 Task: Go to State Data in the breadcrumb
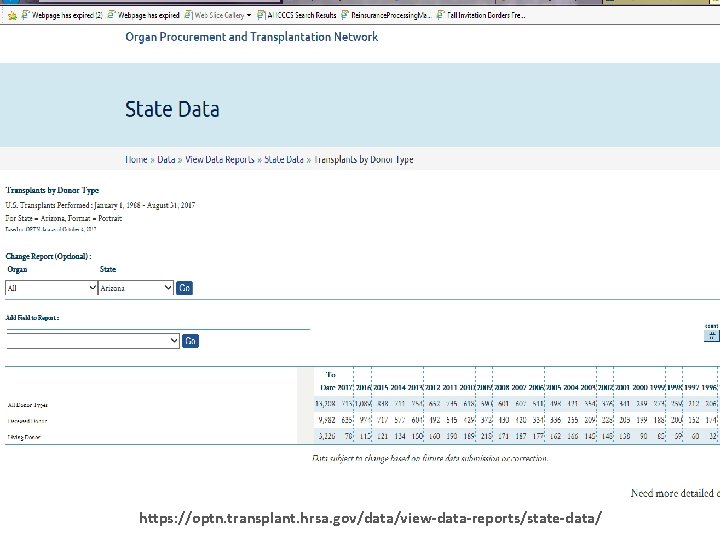[284, 159]
